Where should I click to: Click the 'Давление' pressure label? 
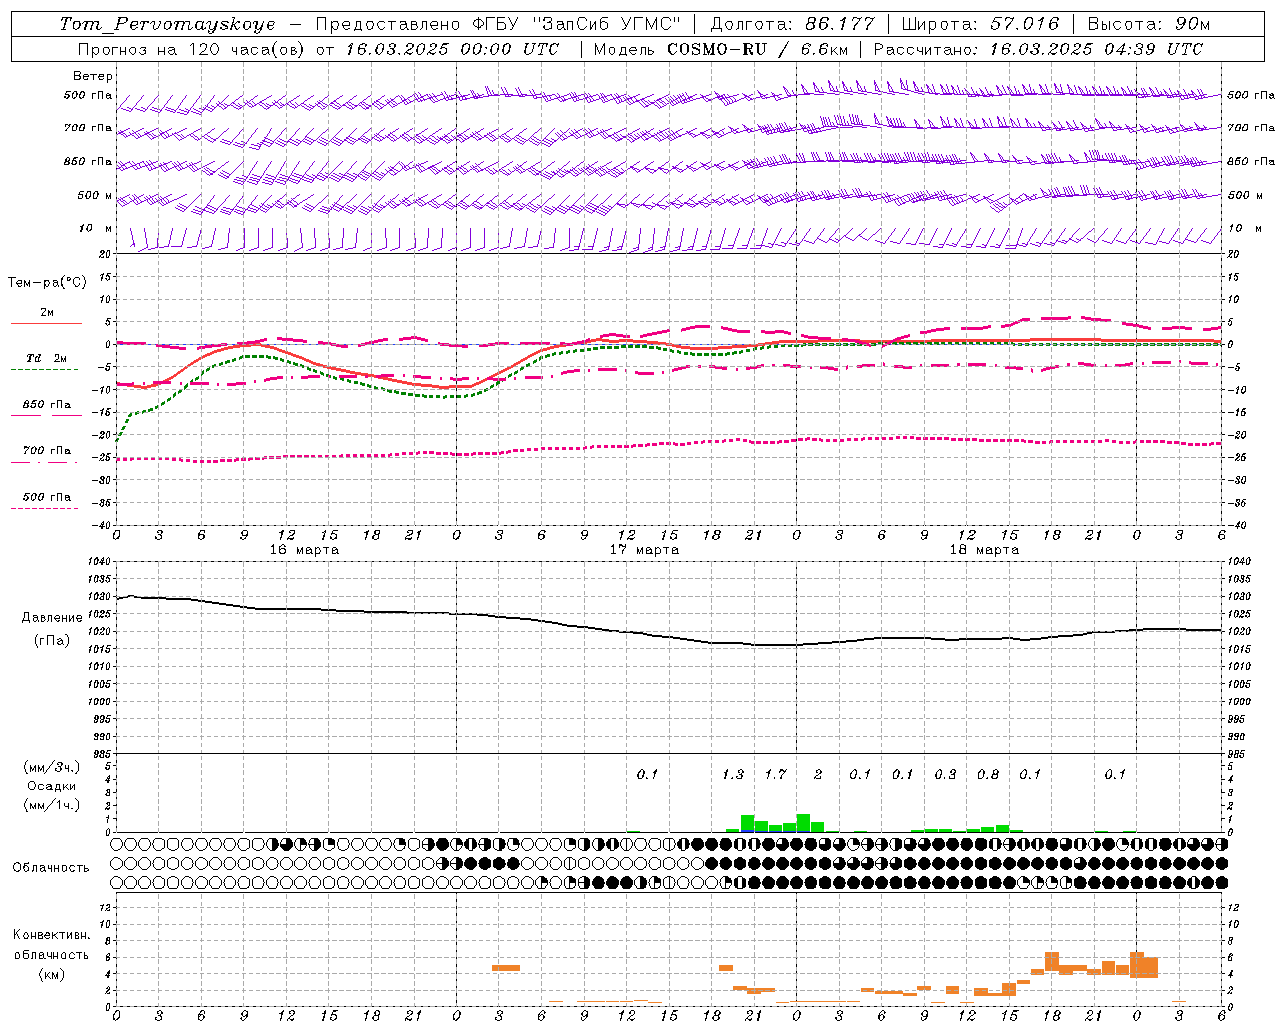(x=50, y=618)
